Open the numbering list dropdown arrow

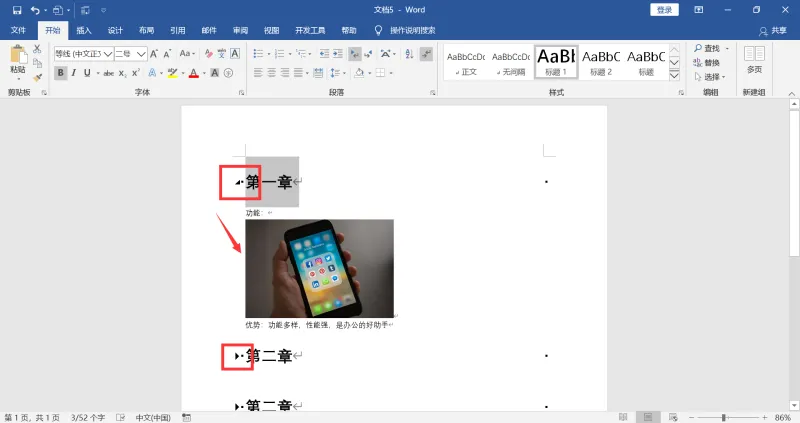pyautogui.click(x=290, y=54)
